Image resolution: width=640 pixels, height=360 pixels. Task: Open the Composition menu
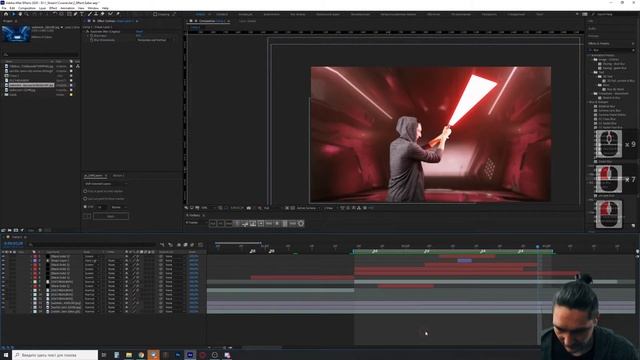27,8
